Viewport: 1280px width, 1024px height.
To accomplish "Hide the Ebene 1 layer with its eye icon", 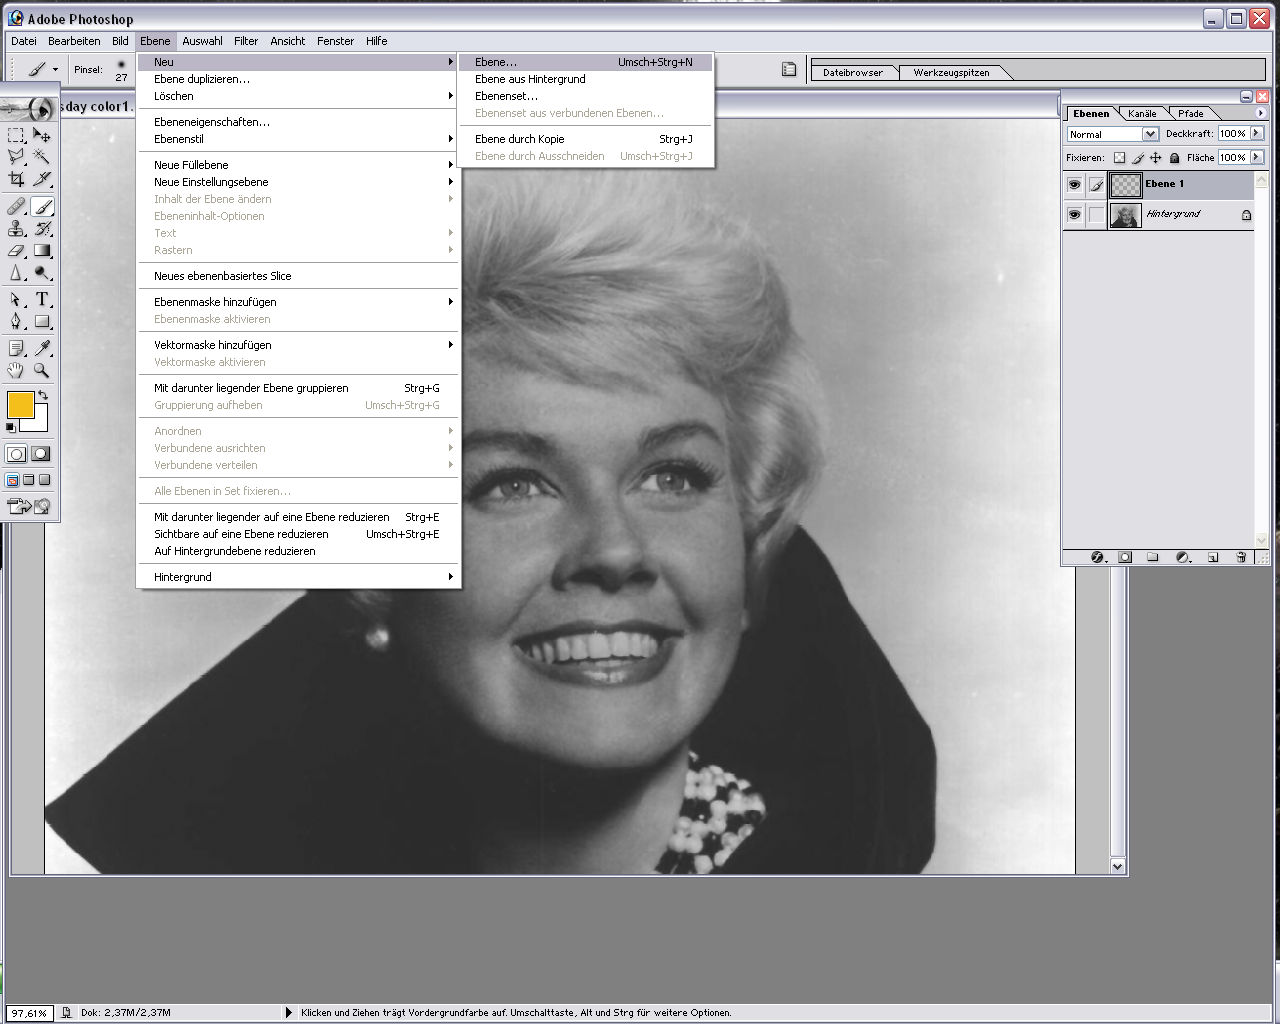I will 1074,185.
